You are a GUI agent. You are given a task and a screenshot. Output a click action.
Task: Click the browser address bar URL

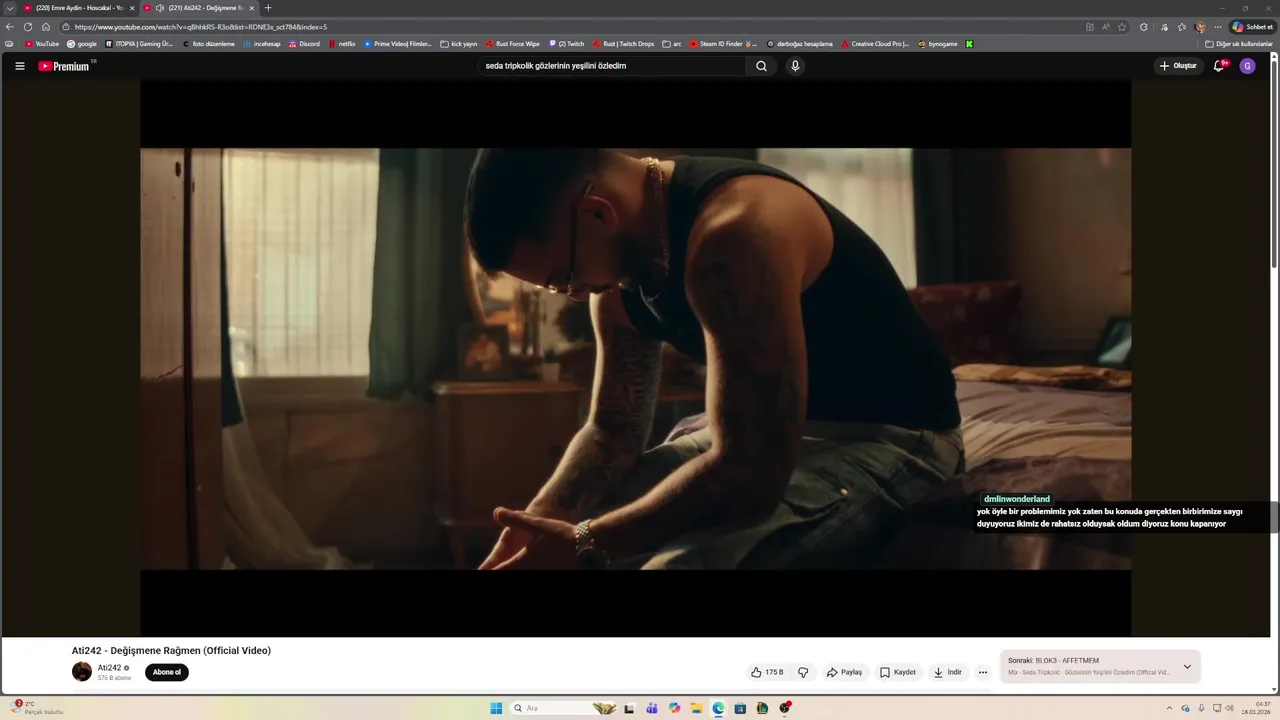(x=200, y=27)
